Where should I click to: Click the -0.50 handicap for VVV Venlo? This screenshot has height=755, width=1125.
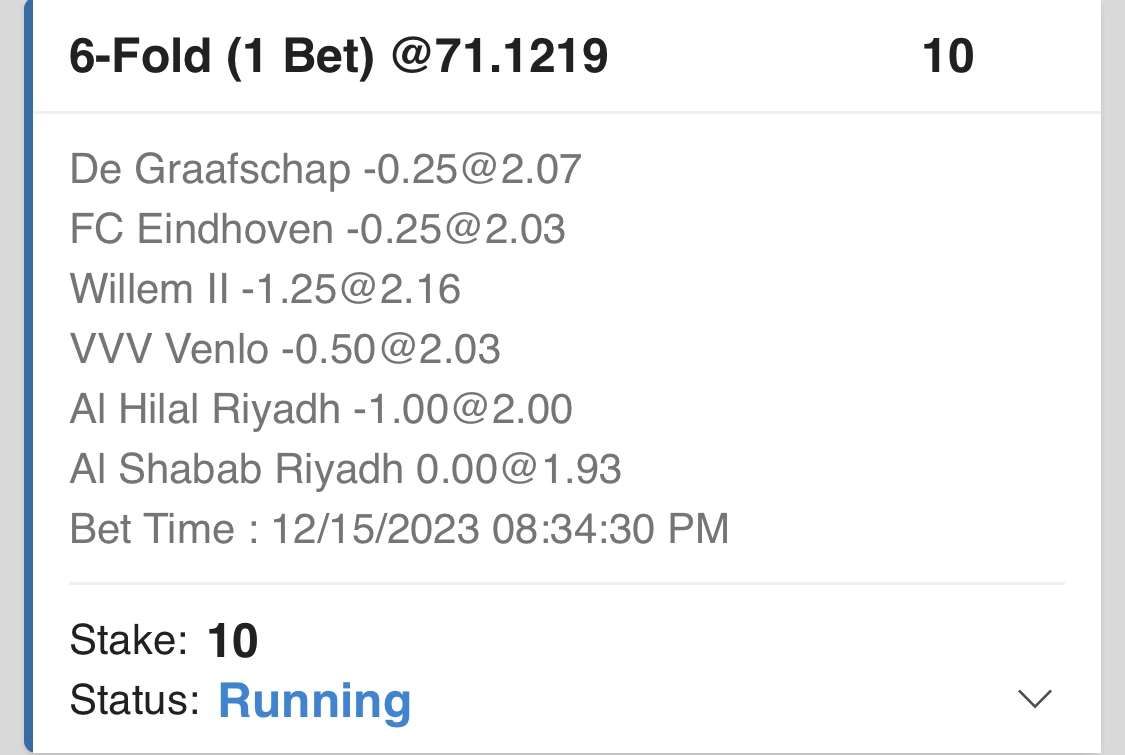[x=321, y=350]
